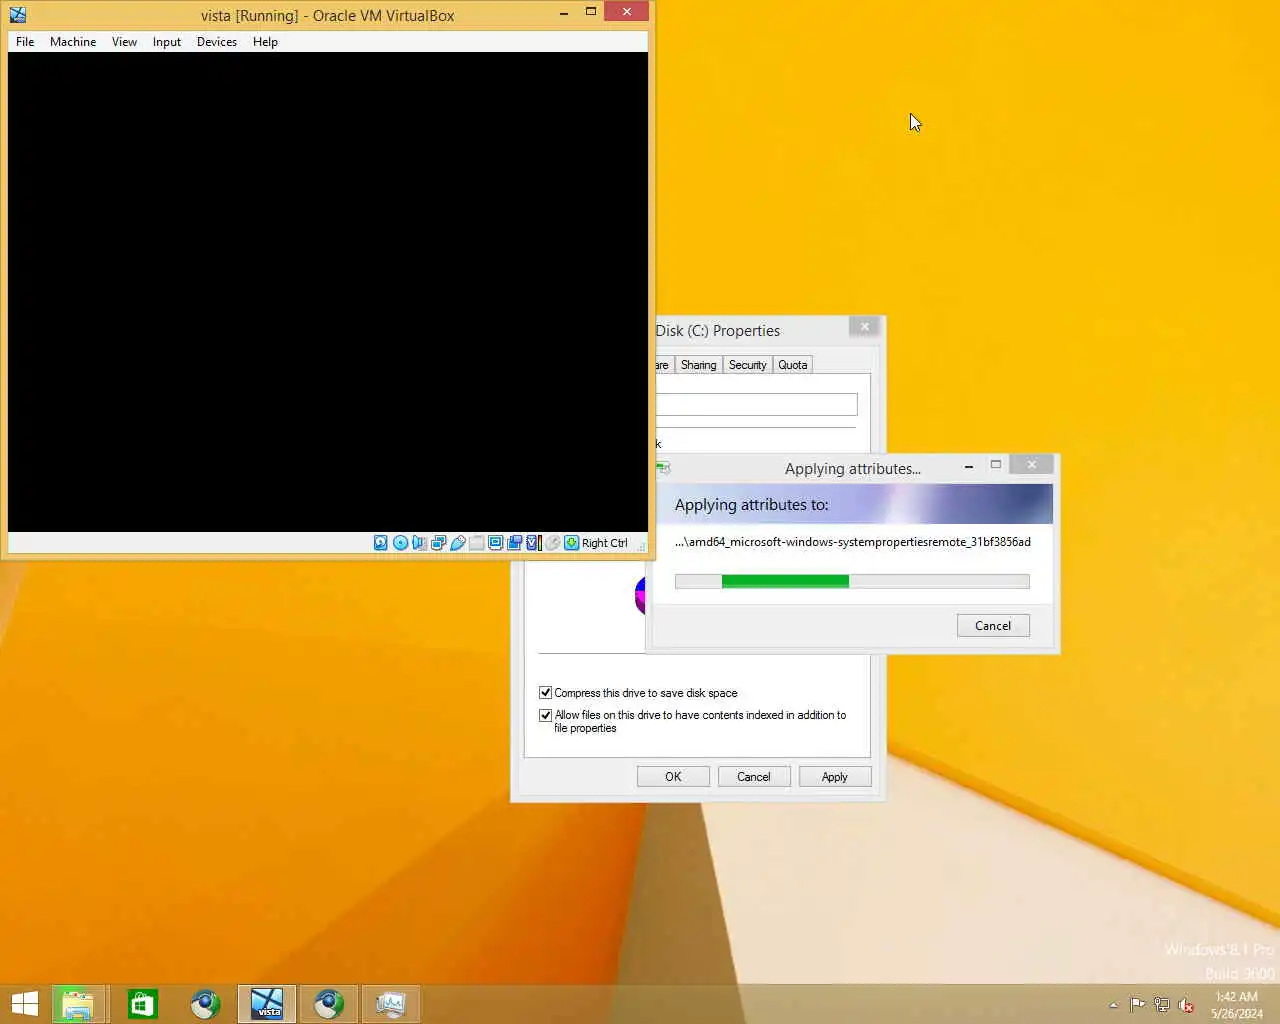Open the Help menu in VirtualBox

[265, 42]
